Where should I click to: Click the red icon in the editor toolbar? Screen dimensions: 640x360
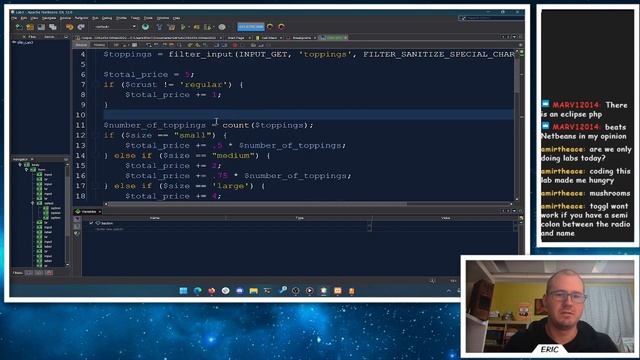[x=235, y=45]
